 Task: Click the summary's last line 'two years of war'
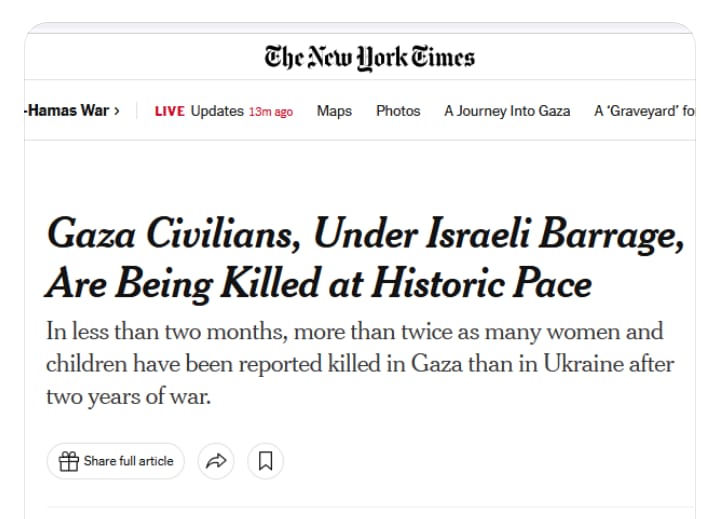click(130, 396)
